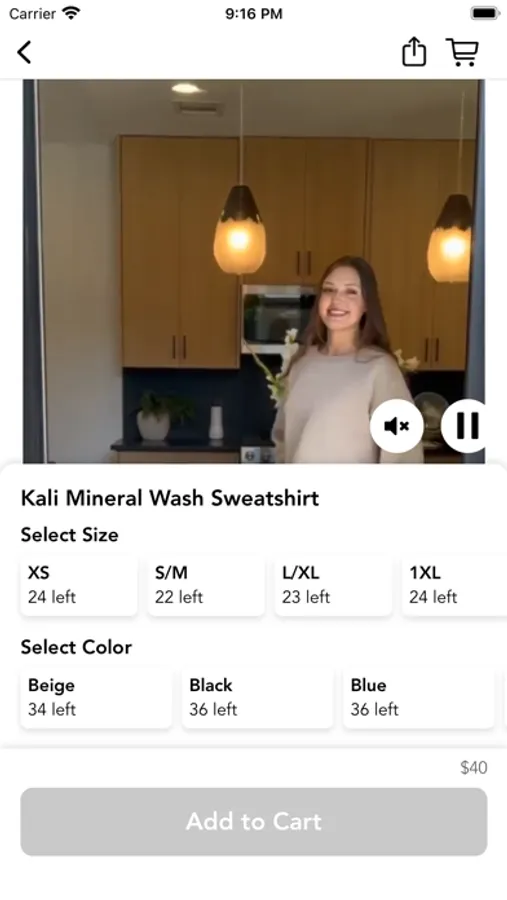Open the shopping cart
This screenshot has height=900, width=507.
coord(462,52)
